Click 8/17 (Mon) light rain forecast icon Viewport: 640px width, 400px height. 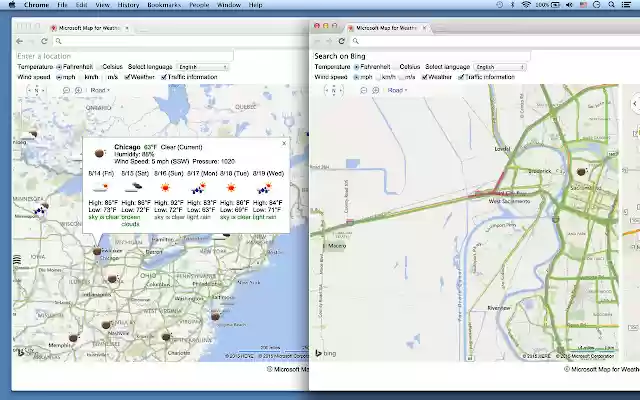click(198, 188)
